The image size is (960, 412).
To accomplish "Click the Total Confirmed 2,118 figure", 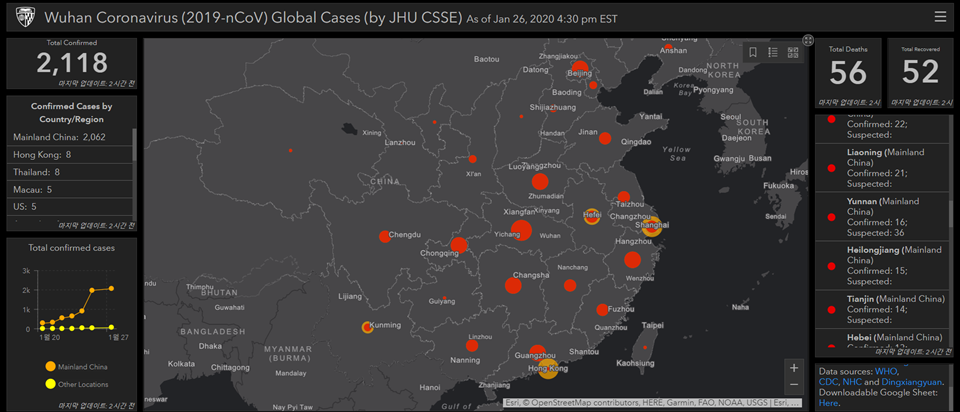I will 72,63.
